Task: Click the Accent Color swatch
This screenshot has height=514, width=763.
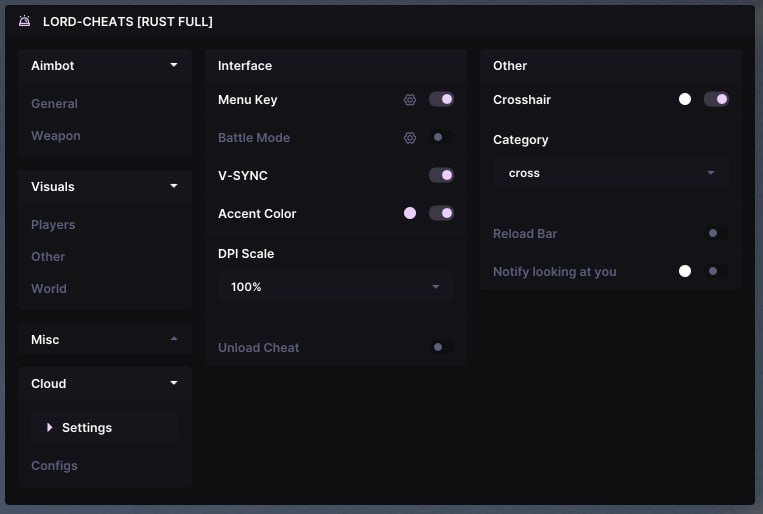Action: click(x=410, y=214)
